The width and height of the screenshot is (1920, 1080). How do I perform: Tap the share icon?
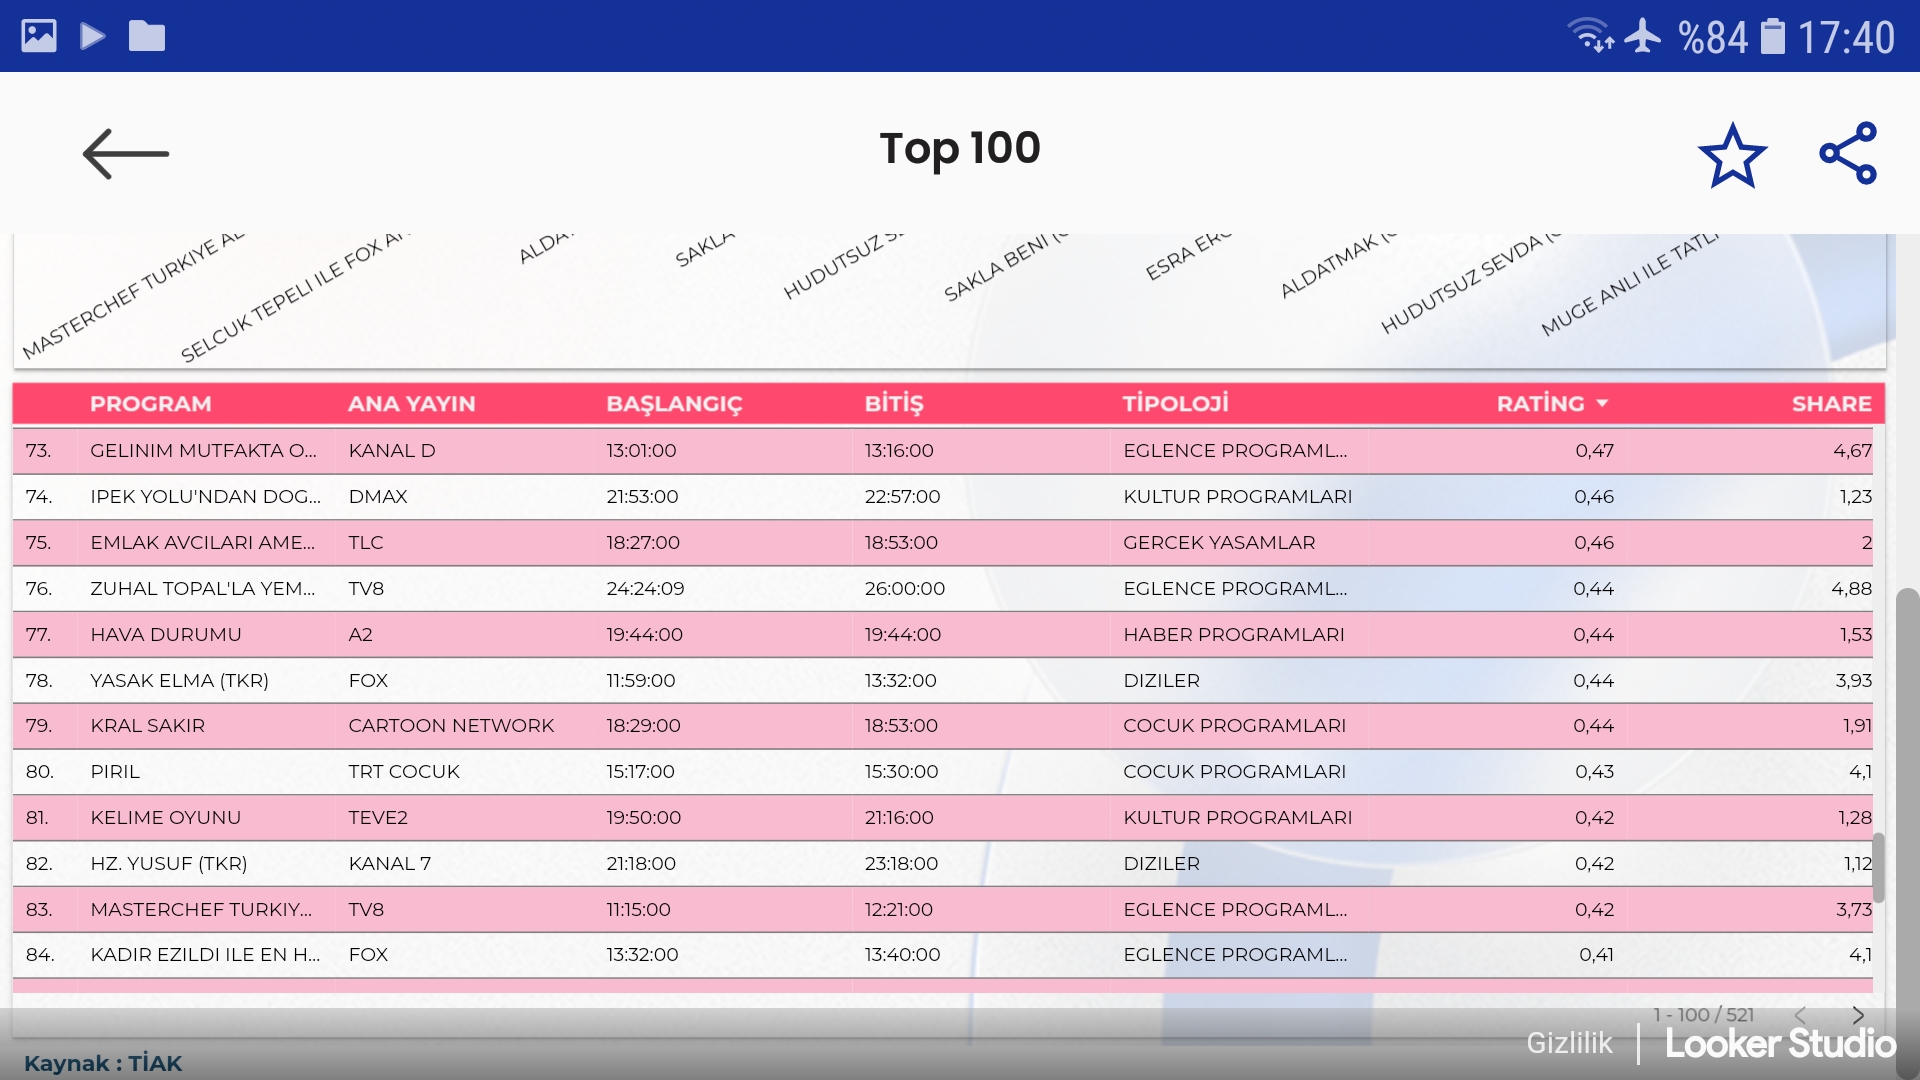click(1848, 153)
